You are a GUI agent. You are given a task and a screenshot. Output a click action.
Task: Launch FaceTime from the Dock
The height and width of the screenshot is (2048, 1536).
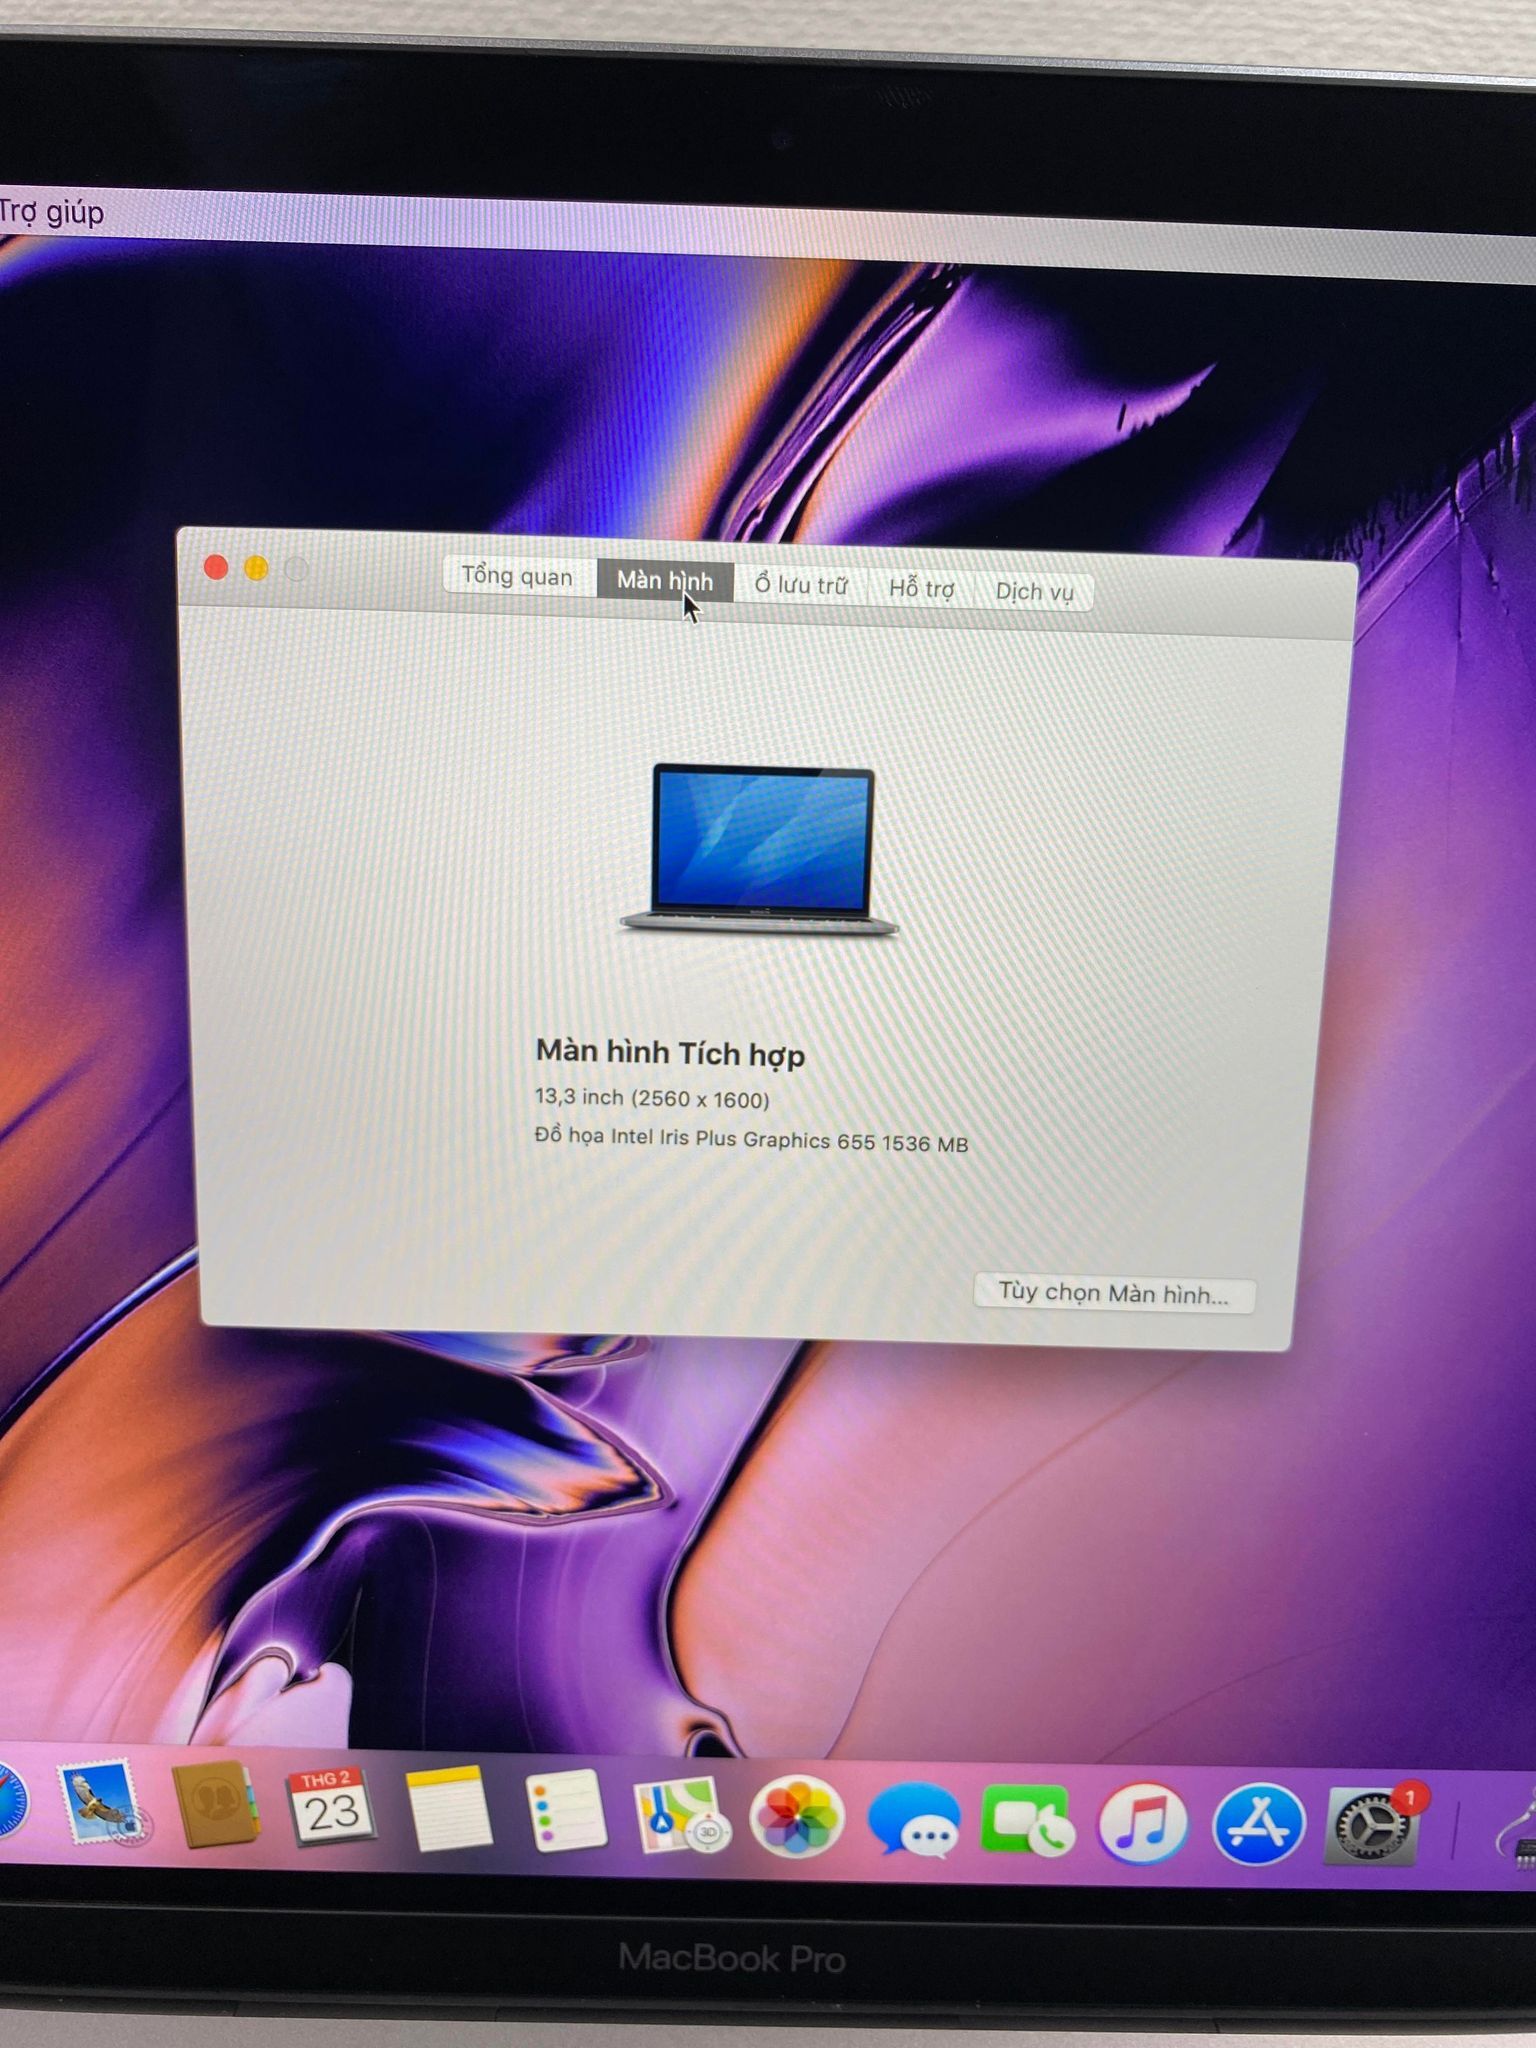click(x=1028, y=1822)
